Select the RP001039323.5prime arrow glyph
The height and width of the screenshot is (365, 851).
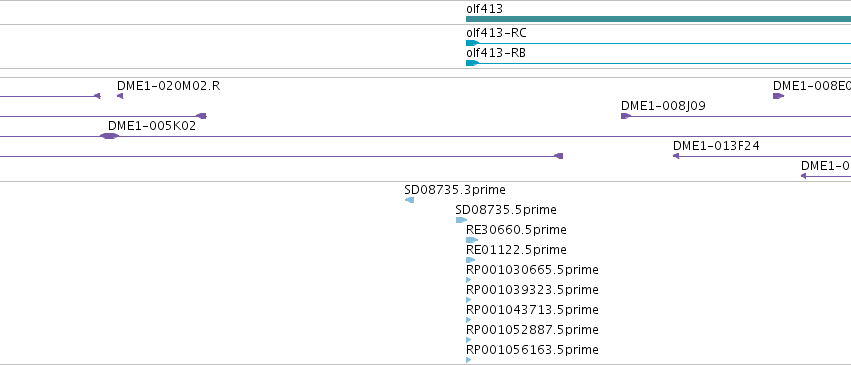[x=468, y=300]
